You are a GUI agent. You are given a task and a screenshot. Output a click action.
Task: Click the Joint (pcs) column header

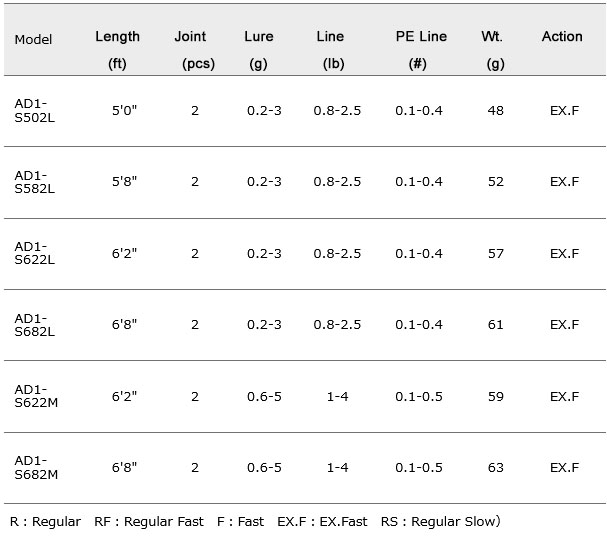[195, 50]
